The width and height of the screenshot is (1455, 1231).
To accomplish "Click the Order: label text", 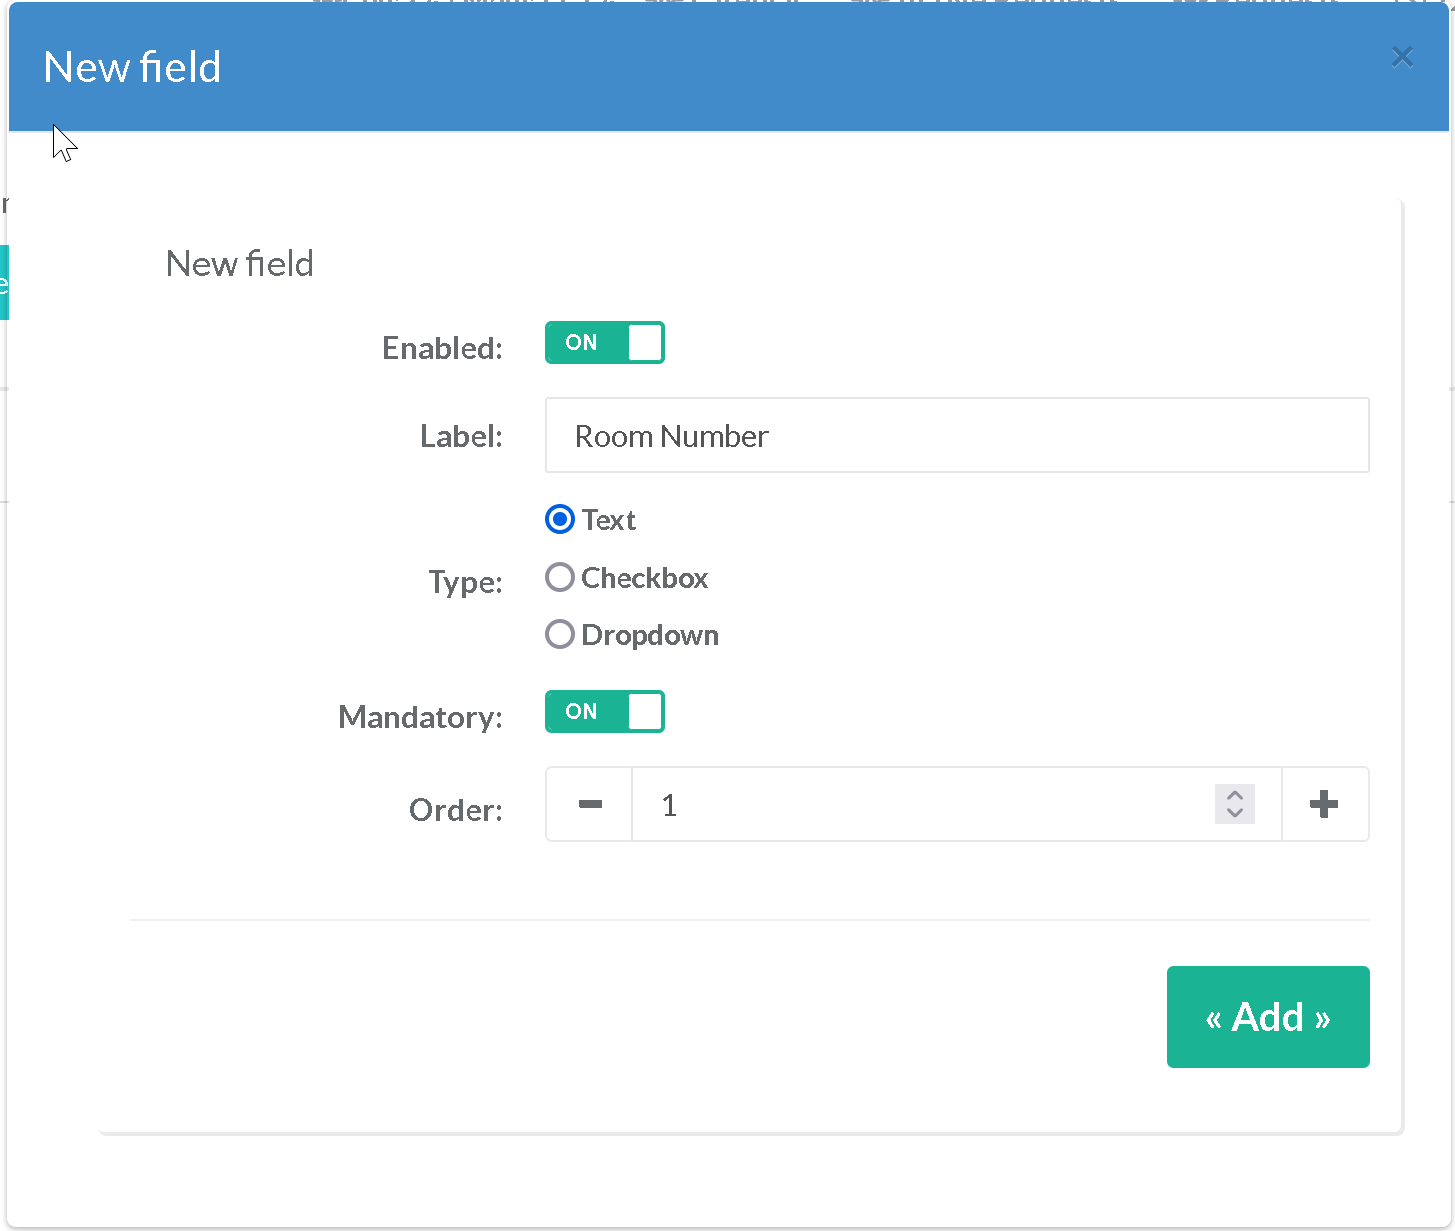I will point(455,810).
